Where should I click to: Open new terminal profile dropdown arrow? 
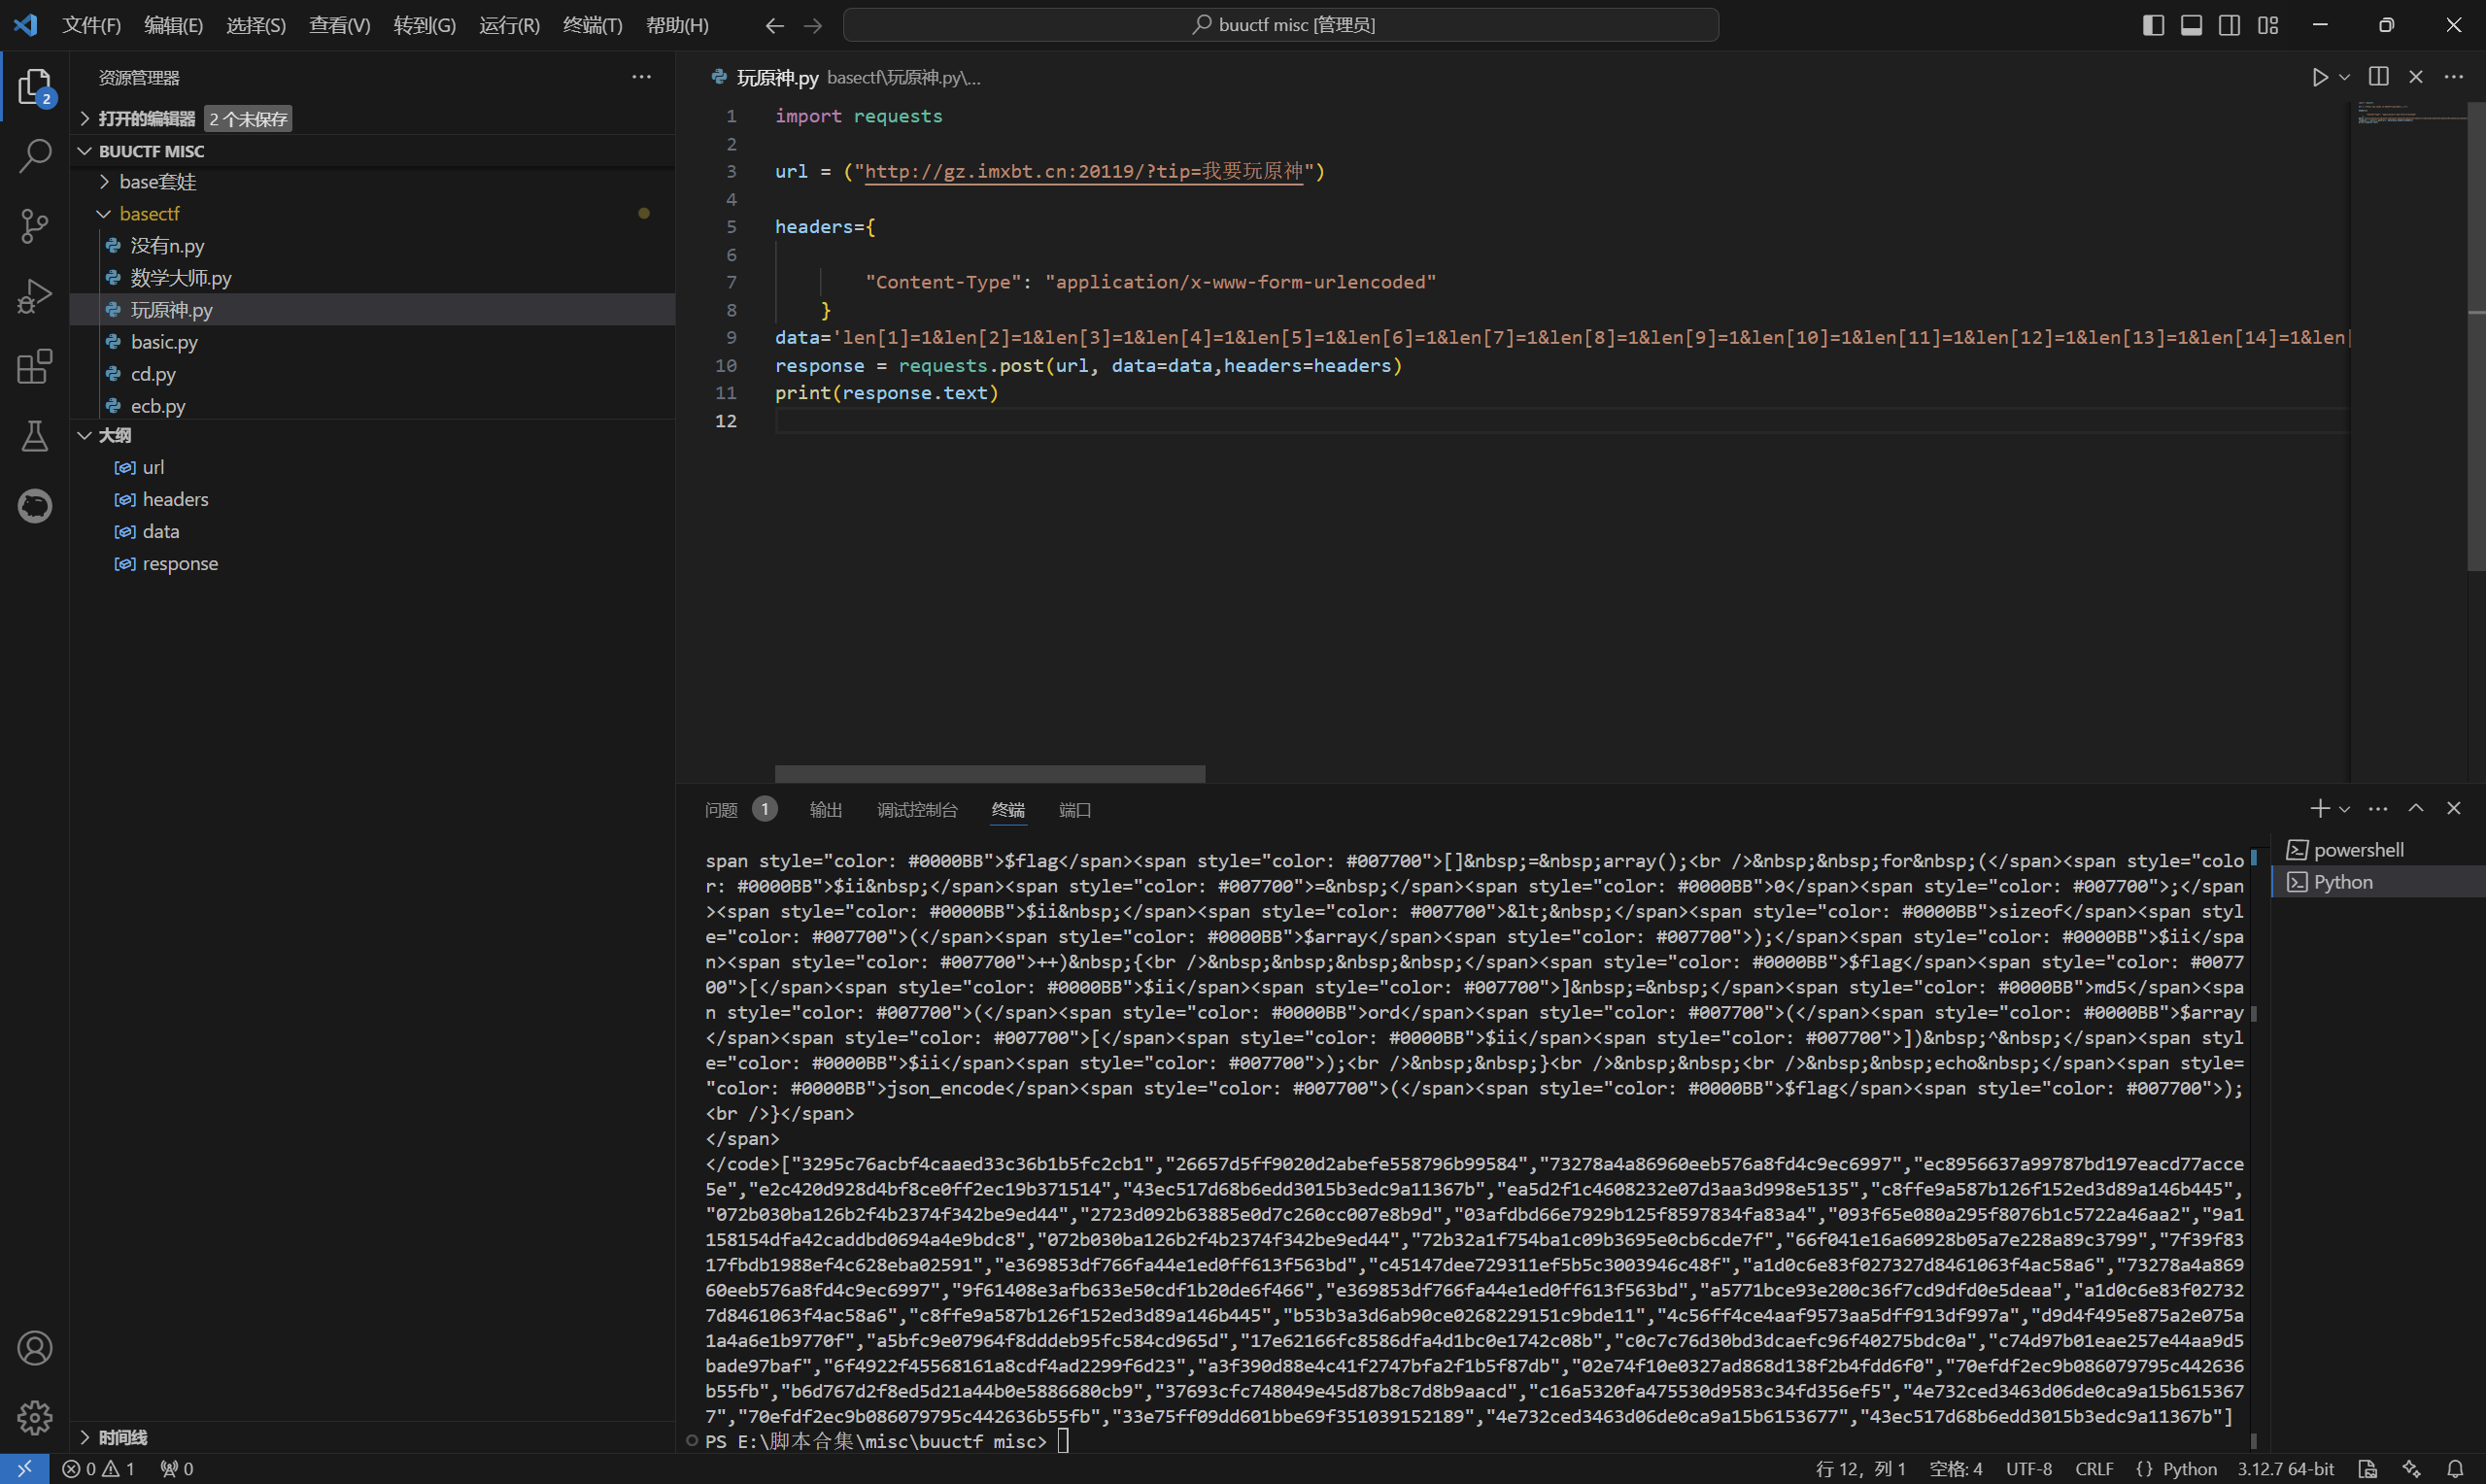(x=2345, y=808)
